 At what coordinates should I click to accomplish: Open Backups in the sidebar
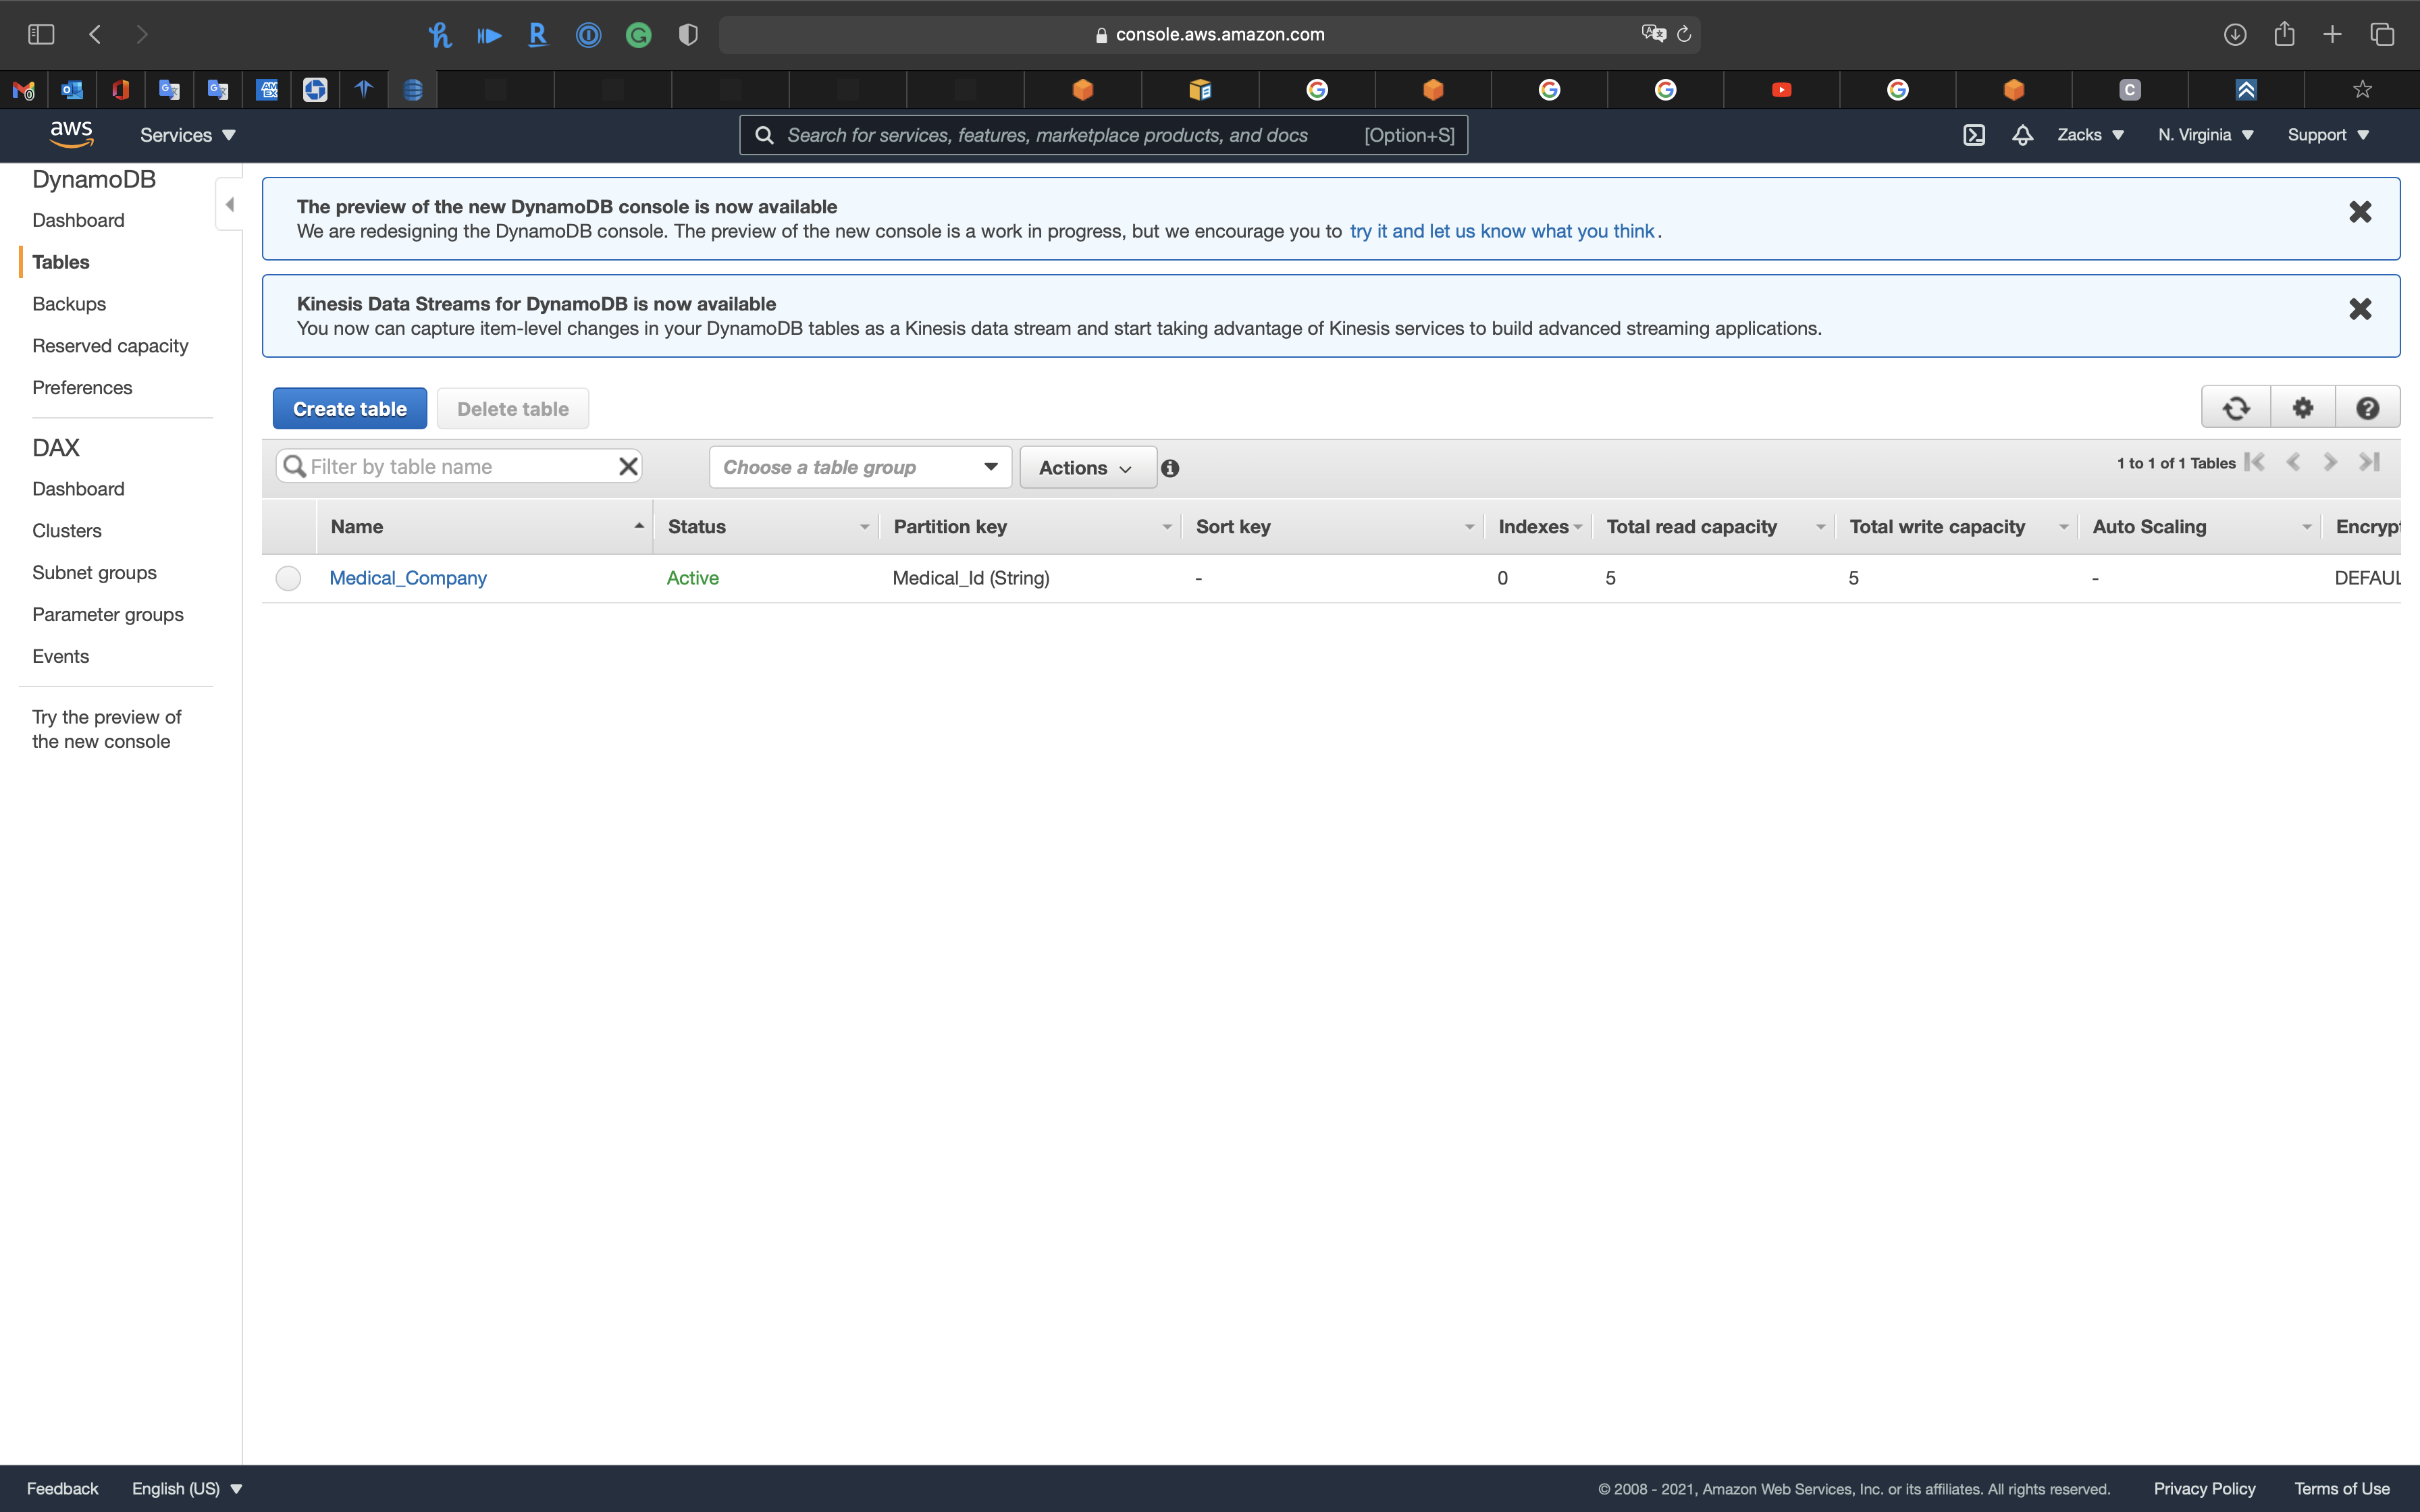click(x=69, y=304)
